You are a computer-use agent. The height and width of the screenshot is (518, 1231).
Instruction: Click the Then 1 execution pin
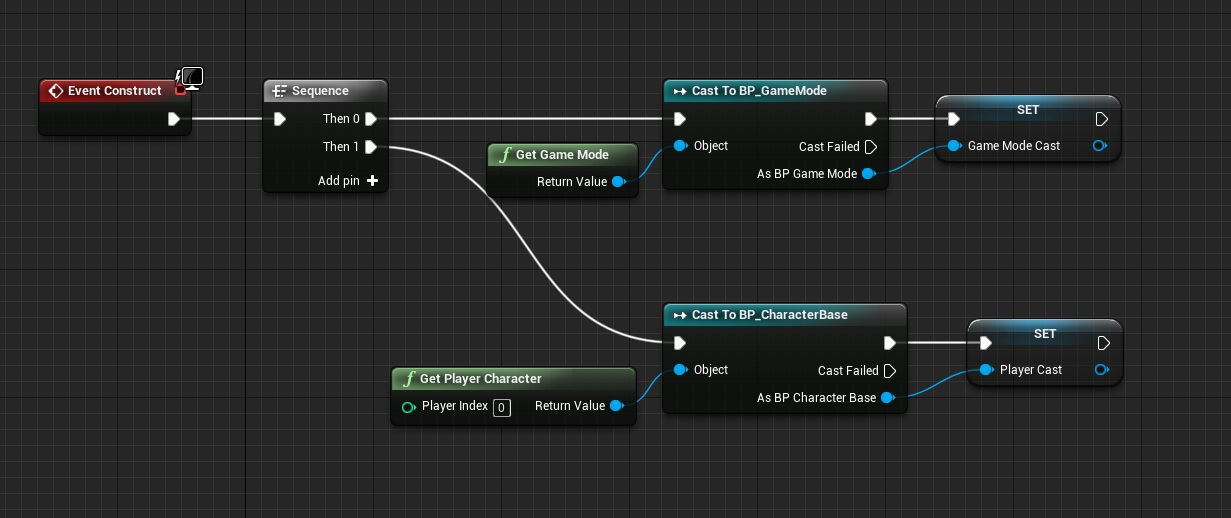coord(371,147)
